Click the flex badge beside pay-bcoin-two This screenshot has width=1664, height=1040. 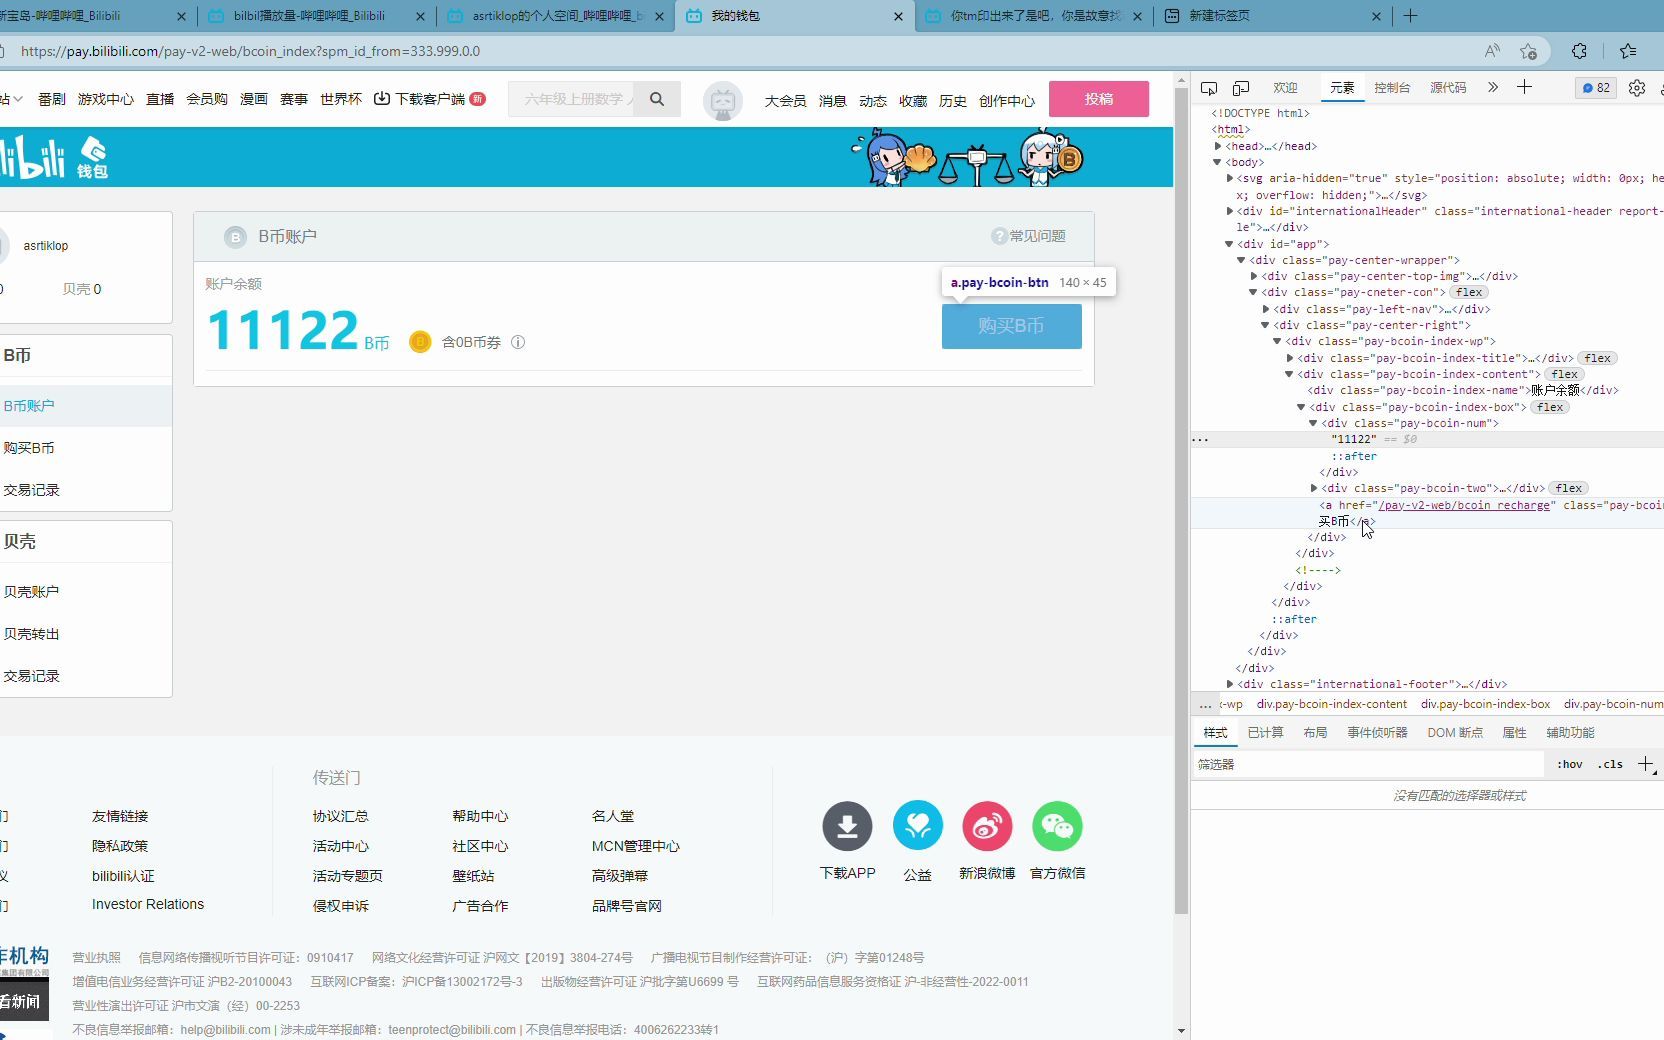point(1569,488)
